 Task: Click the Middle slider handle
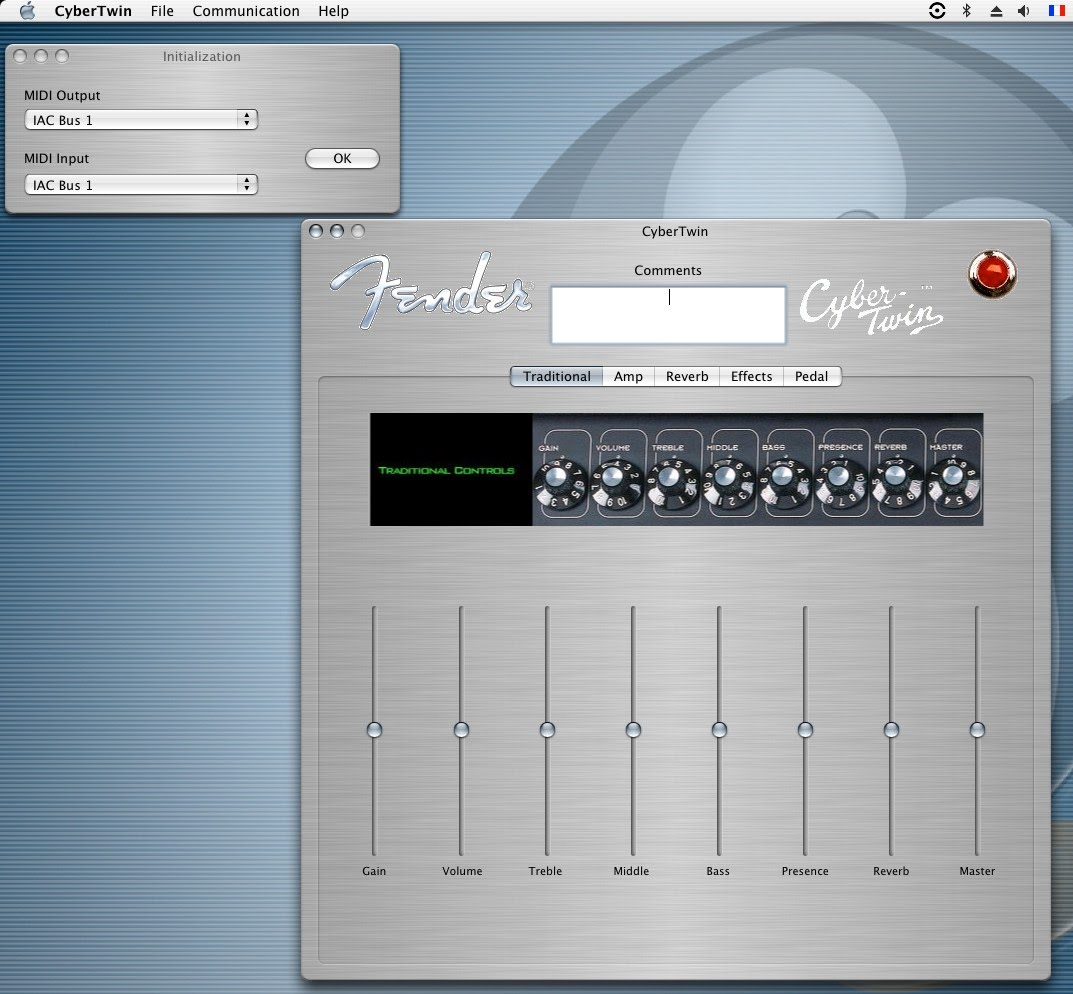(633, 730)
